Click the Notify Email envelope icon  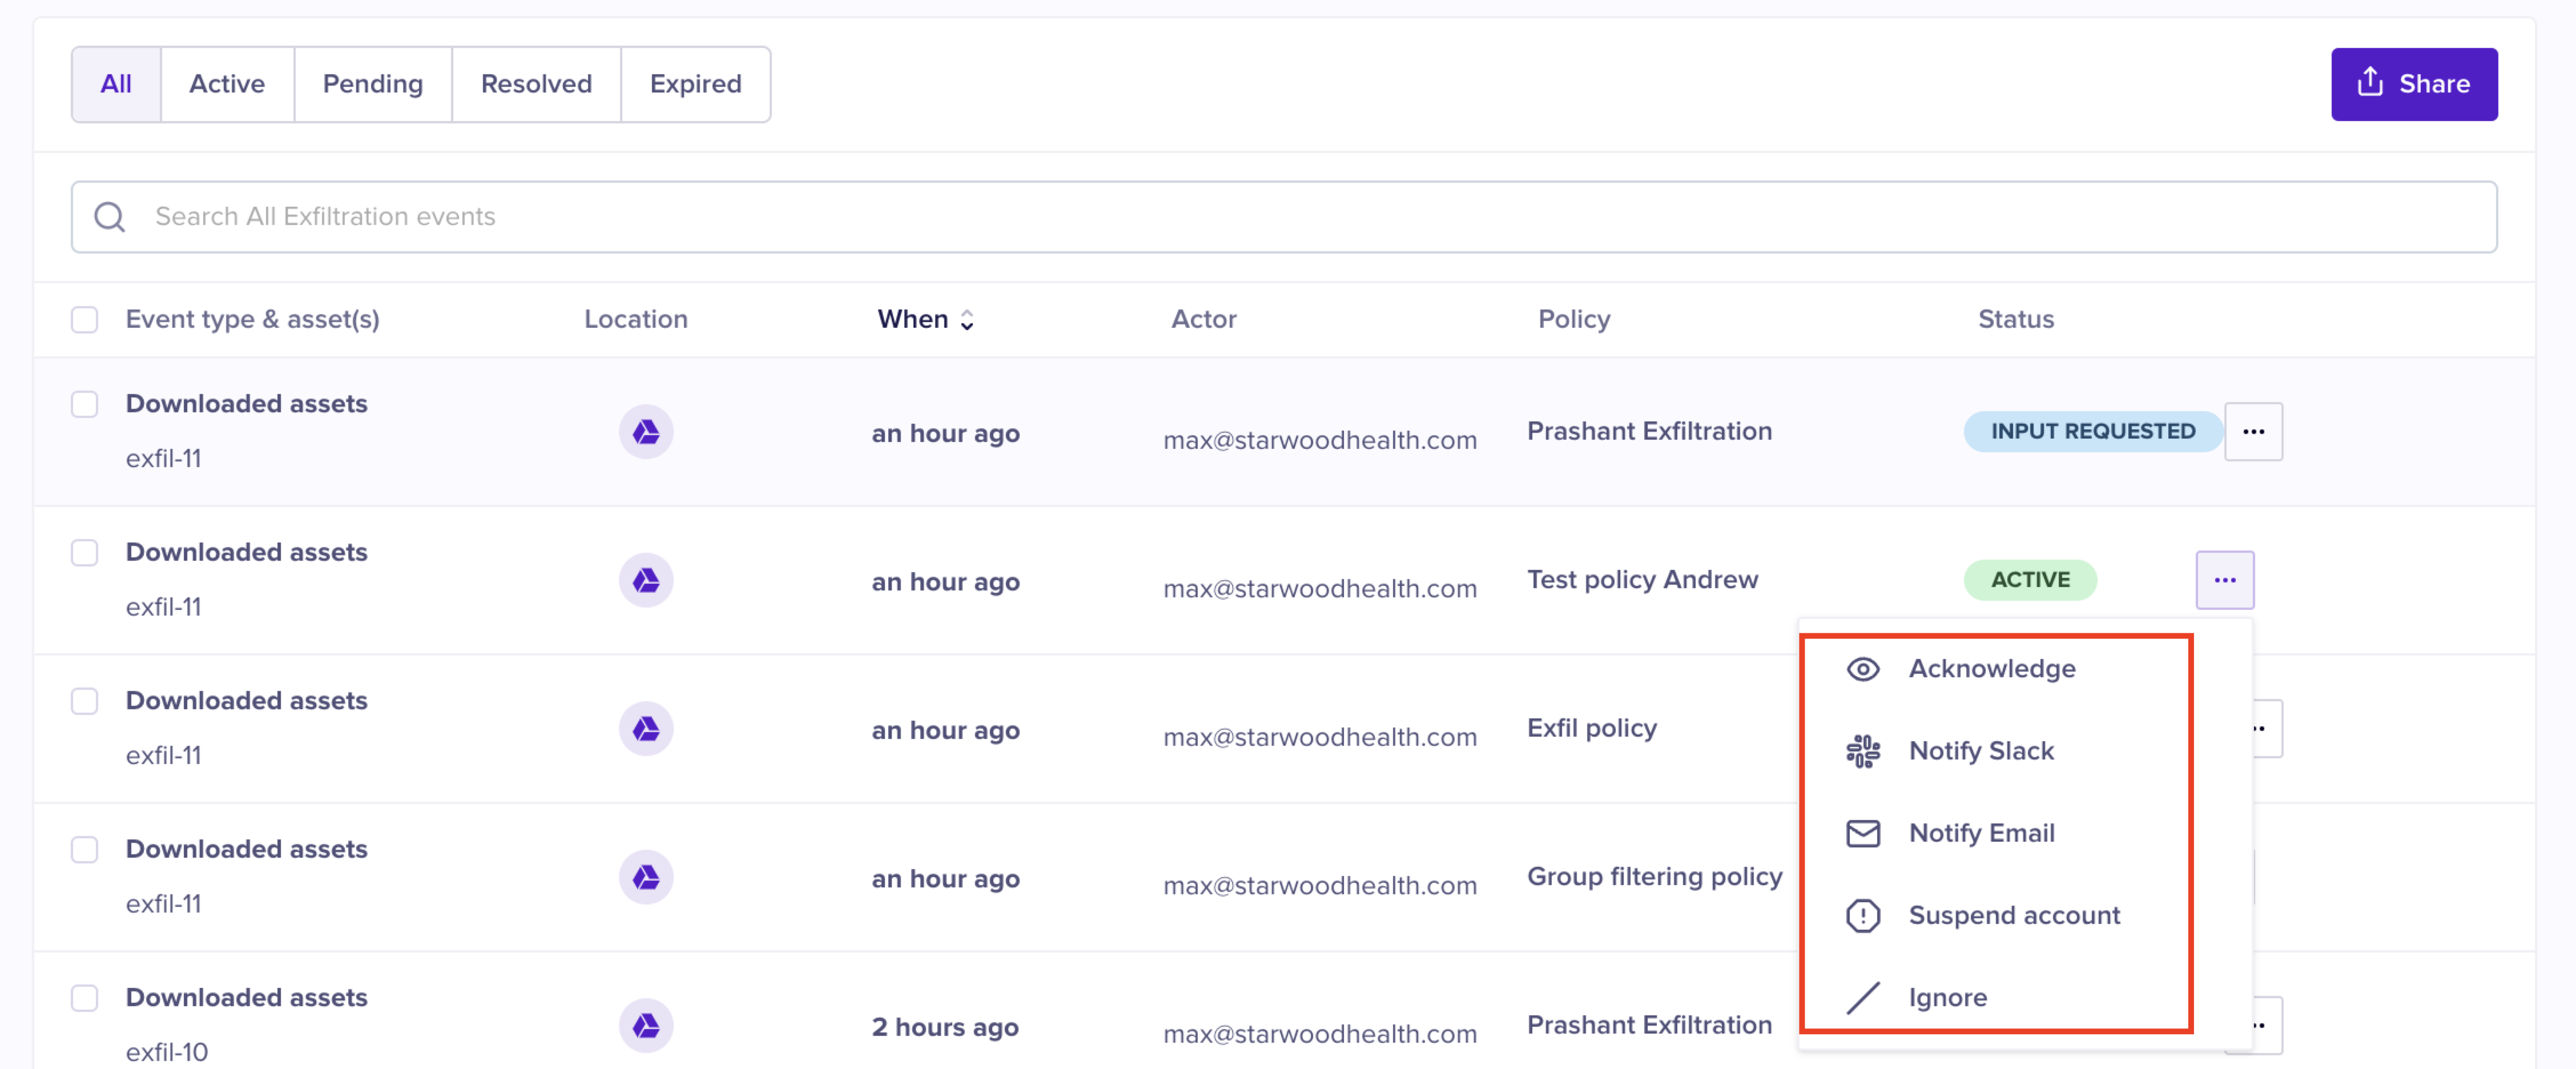1862,833
